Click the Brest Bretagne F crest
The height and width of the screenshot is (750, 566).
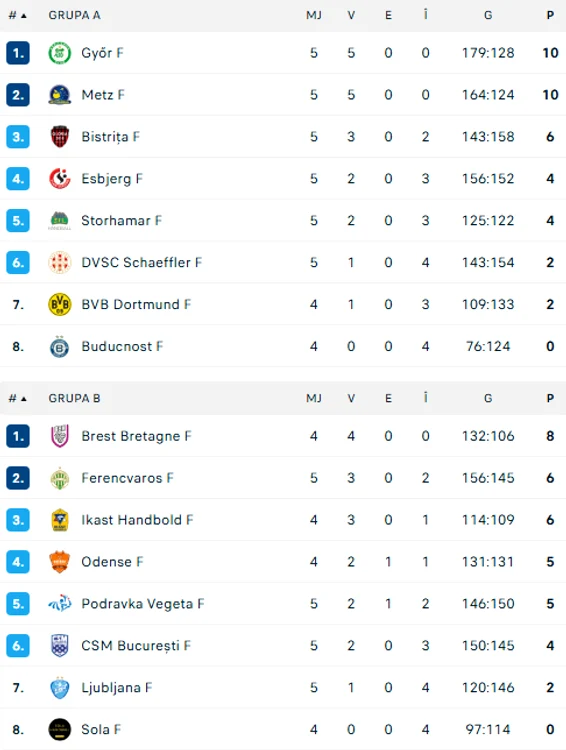click(60, 436)
